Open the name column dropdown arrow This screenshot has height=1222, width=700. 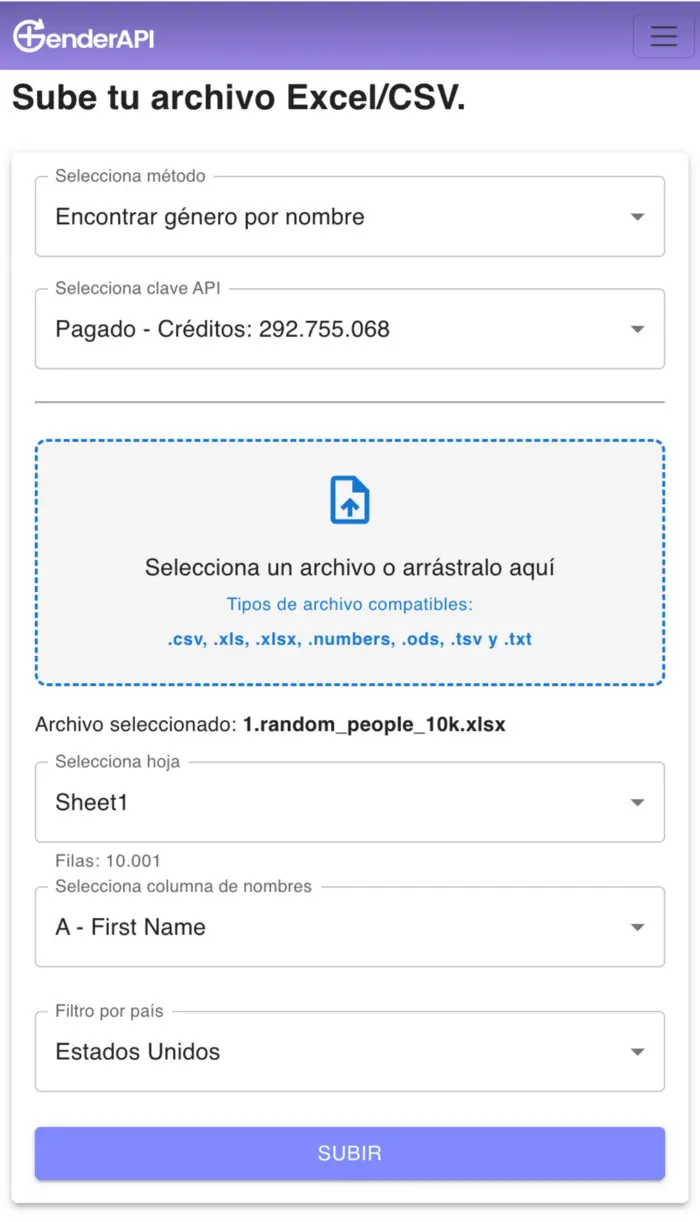click(x=637, y=927)
